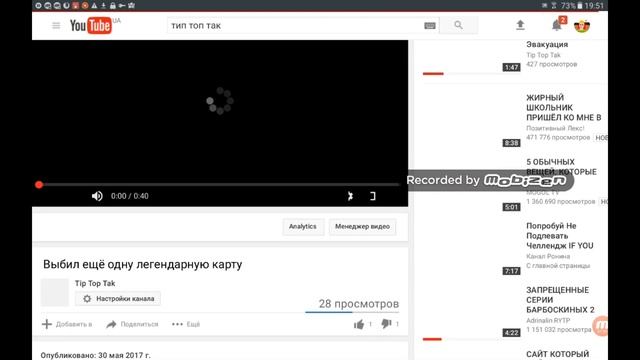Open suggested video Эвакуация

pos(547,44)
